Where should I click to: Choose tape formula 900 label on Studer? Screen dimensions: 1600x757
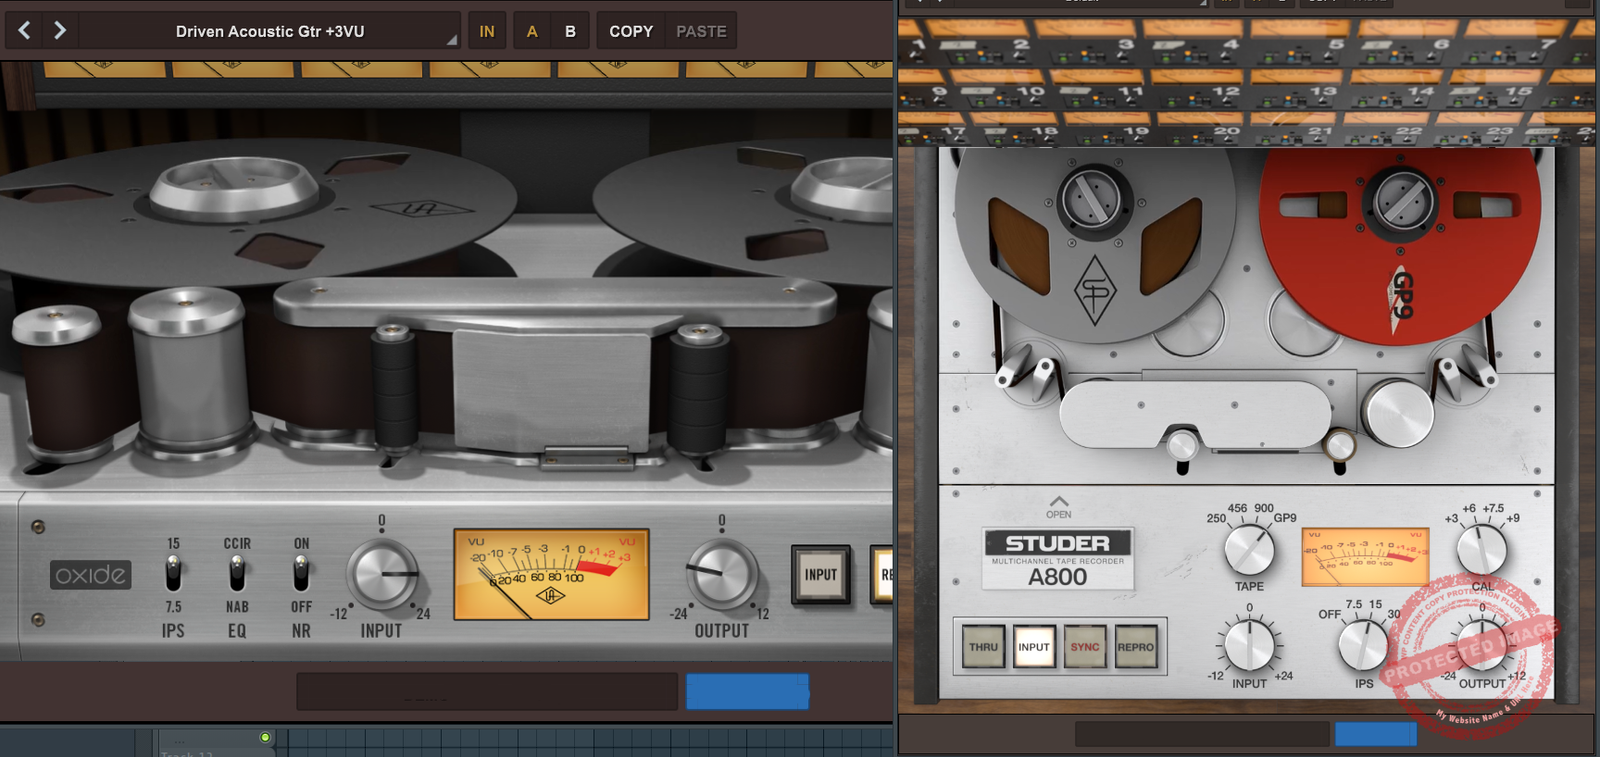pos(1264,508)
